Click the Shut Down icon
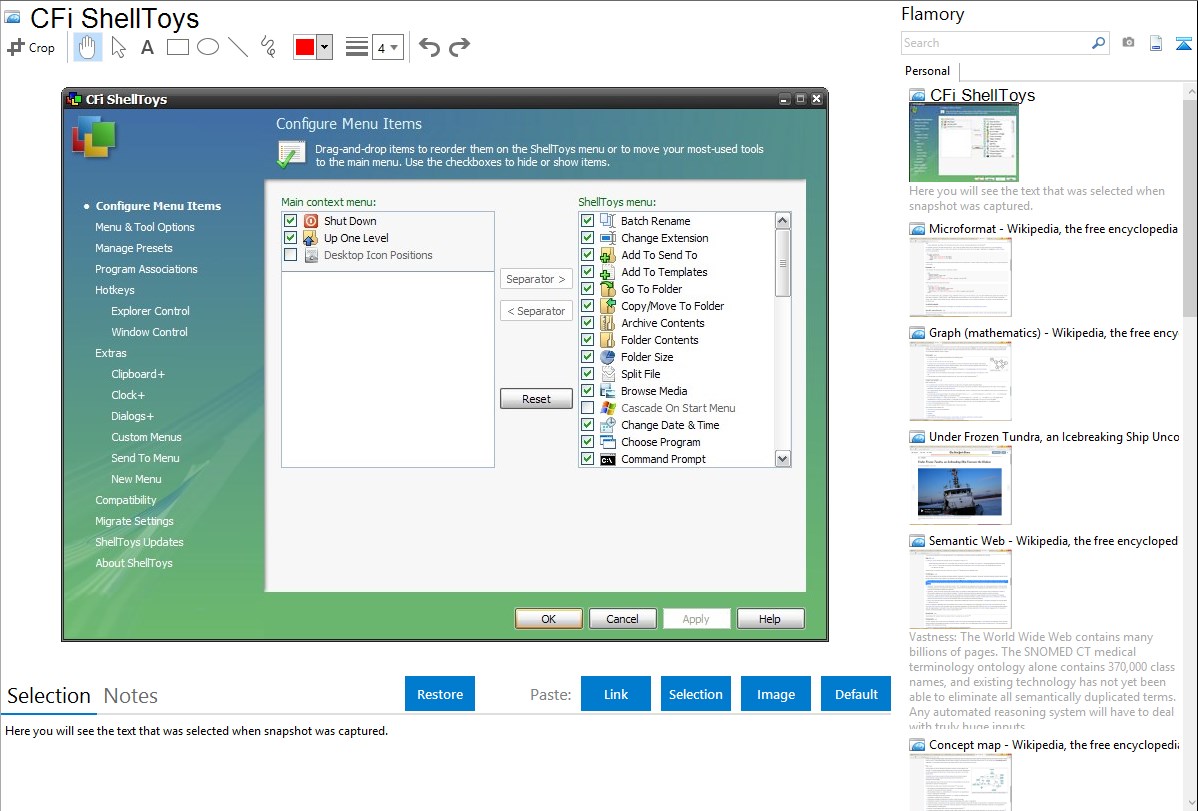Image resolution: width=1198 pixels, height=811 pixels. pos(311,221)
